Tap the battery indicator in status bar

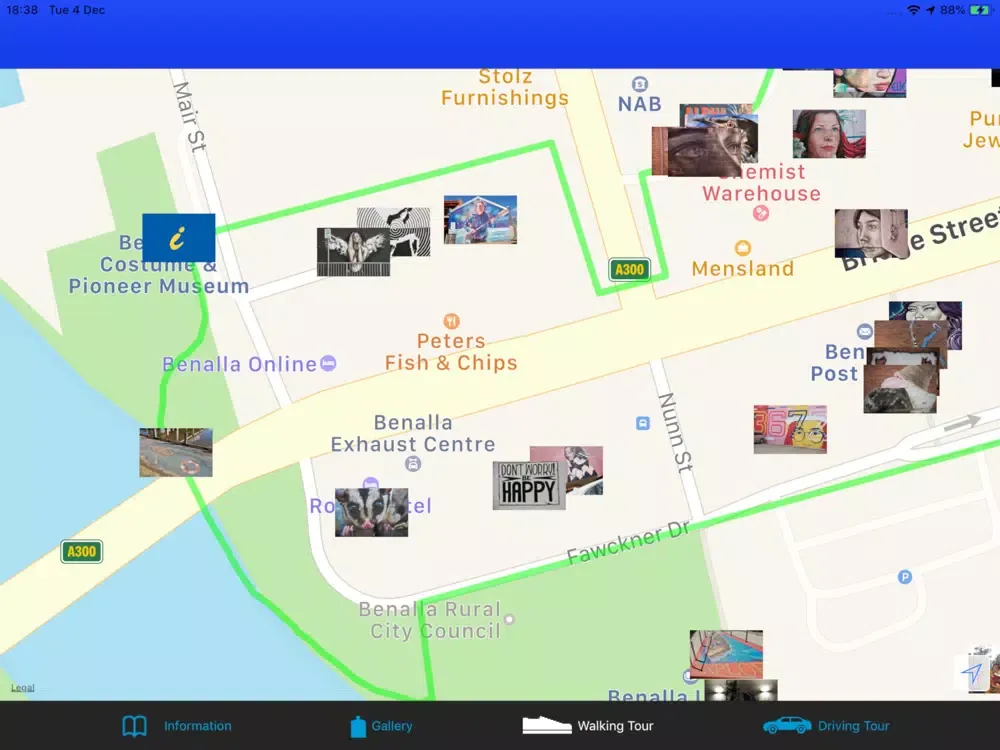981,10
